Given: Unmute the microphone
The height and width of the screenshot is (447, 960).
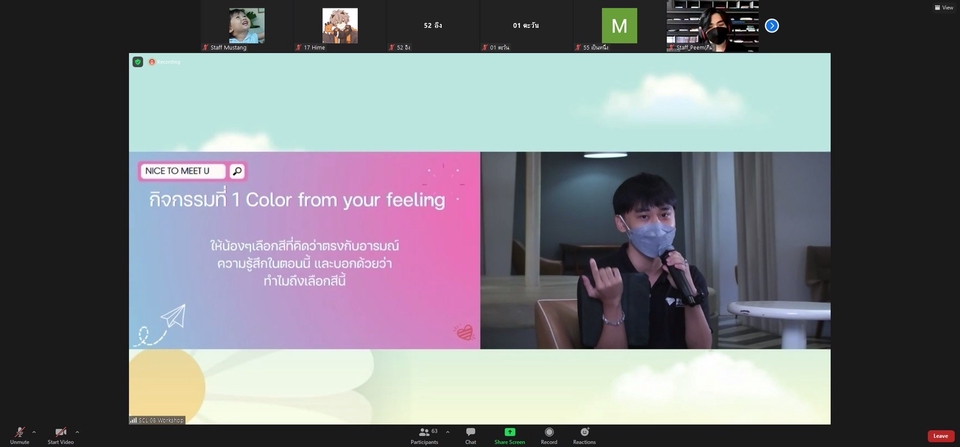Looking at the screenshot, I should pyautogui.click(x=19, y=433).
